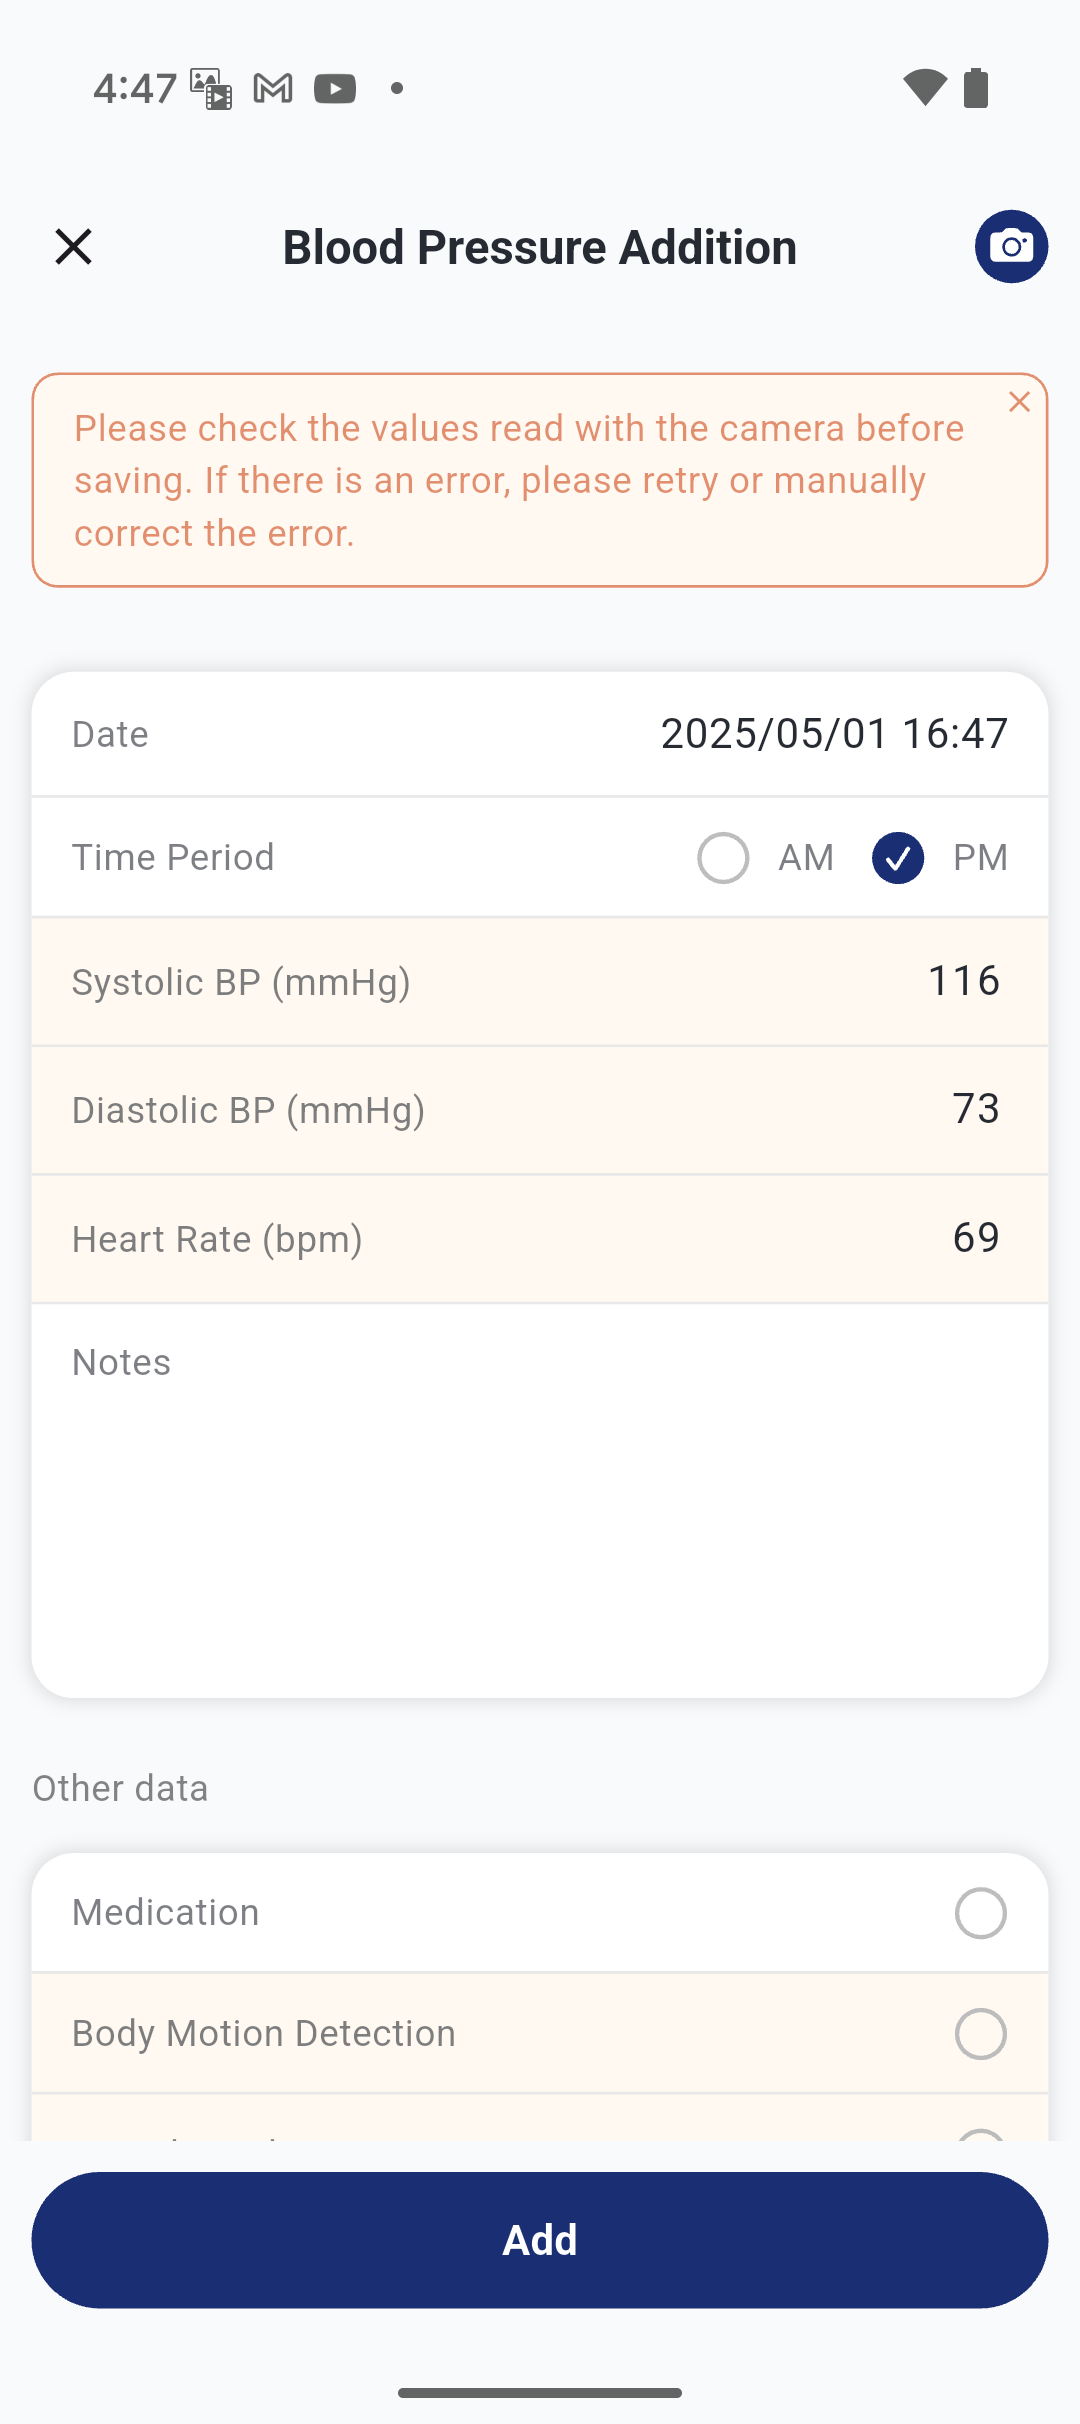Open the date and time picker
This screenshot has width=1080, height=2424.
[833, 734]
